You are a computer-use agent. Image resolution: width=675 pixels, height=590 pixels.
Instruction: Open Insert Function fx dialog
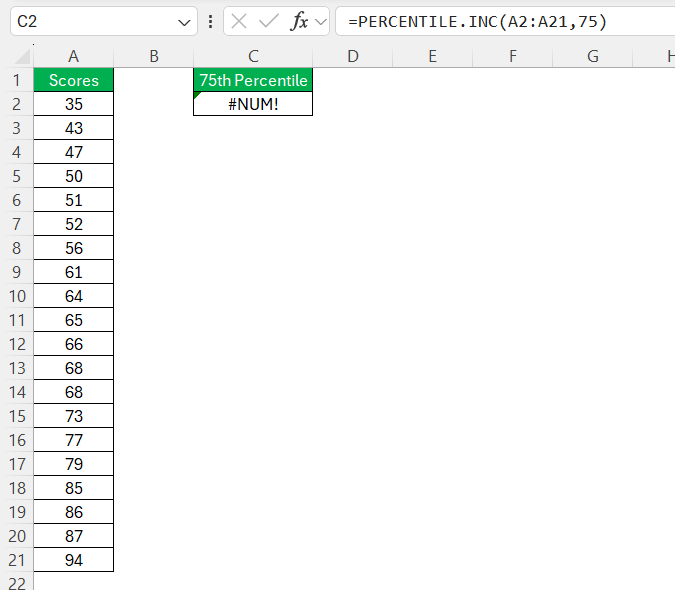tap(299, 21)
